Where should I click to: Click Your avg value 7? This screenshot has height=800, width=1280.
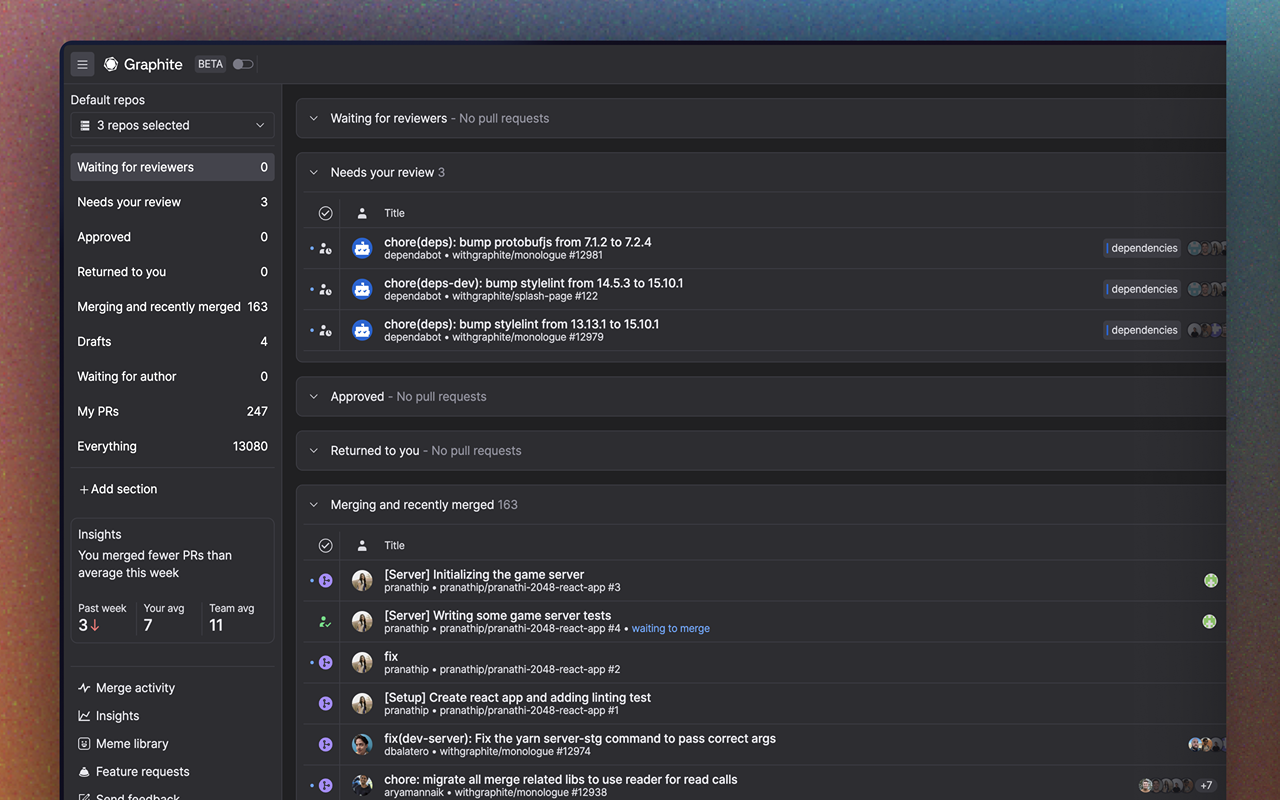pos(148,625)
